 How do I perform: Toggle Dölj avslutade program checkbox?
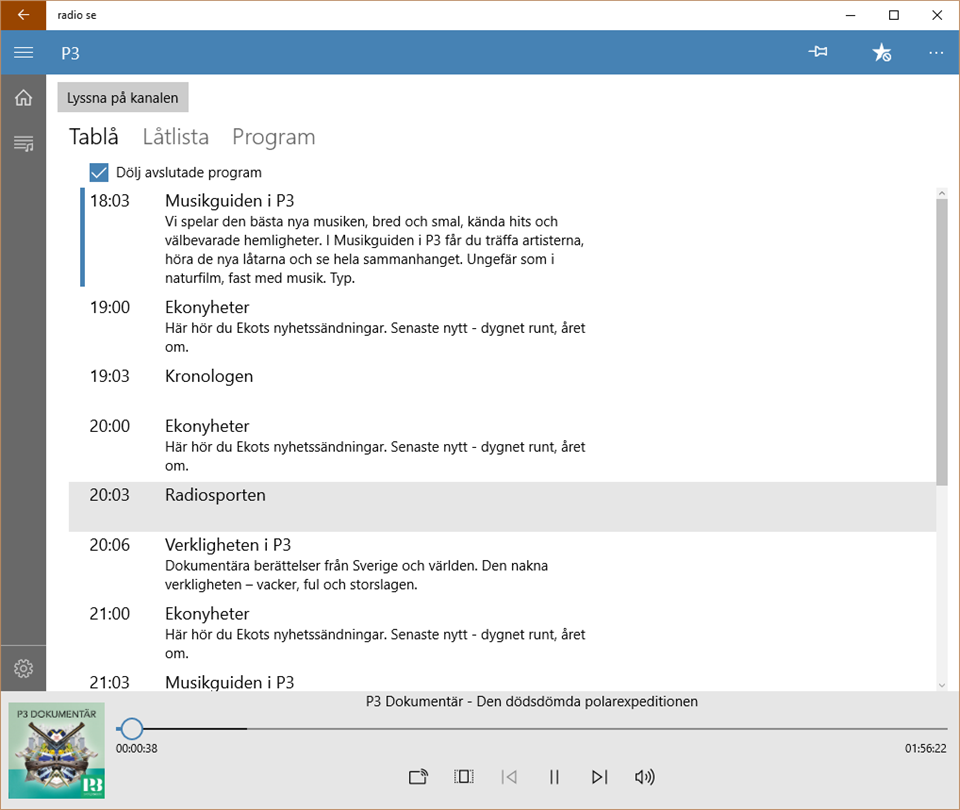[x=99, y=173]
